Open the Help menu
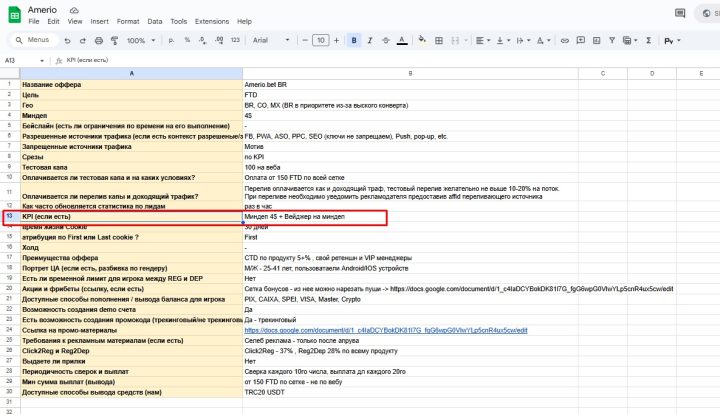The image size is (720, 414). pos(244,21)
